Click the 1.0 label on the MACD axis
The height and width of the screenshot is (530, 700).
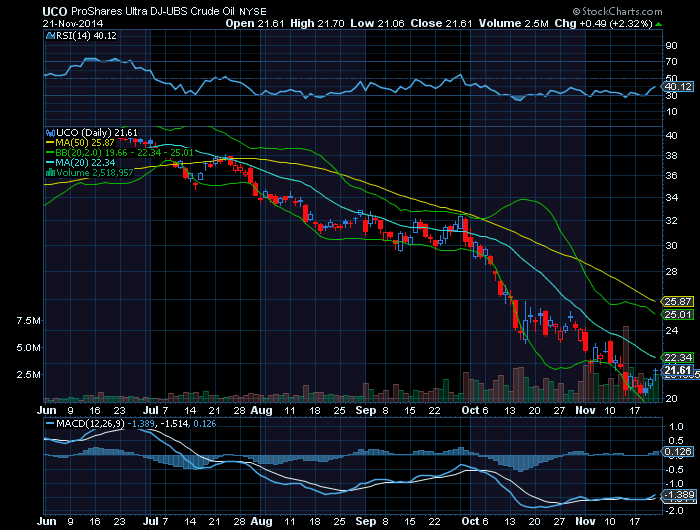click(x=677, y=427)
